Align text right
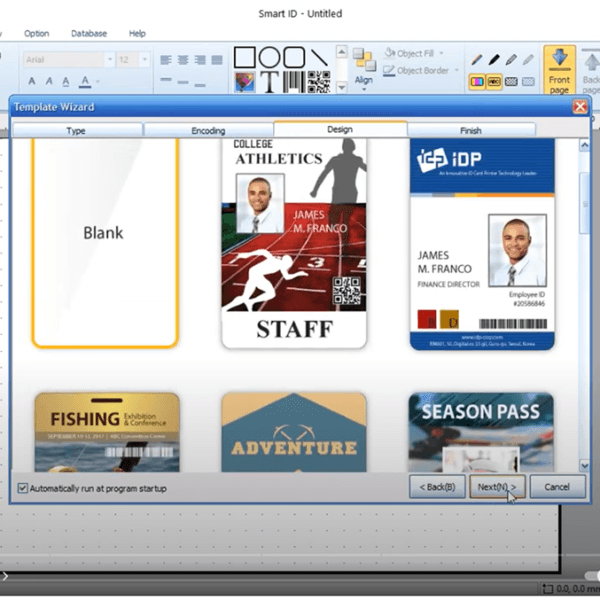Image resolution: width=600 pixels, height=600 pixels. click(200, 60)
